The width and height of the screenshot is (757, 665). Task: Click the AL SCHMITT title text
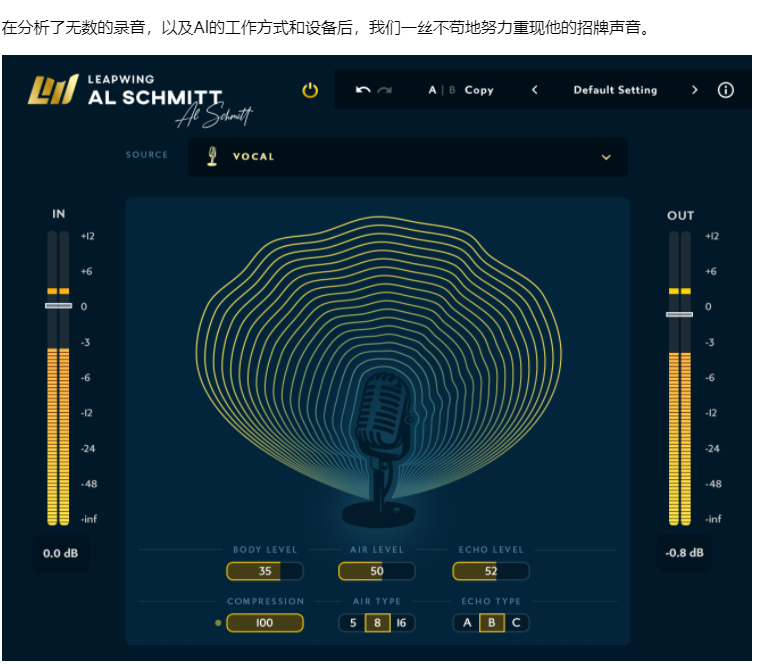click(x=154, y=98)
